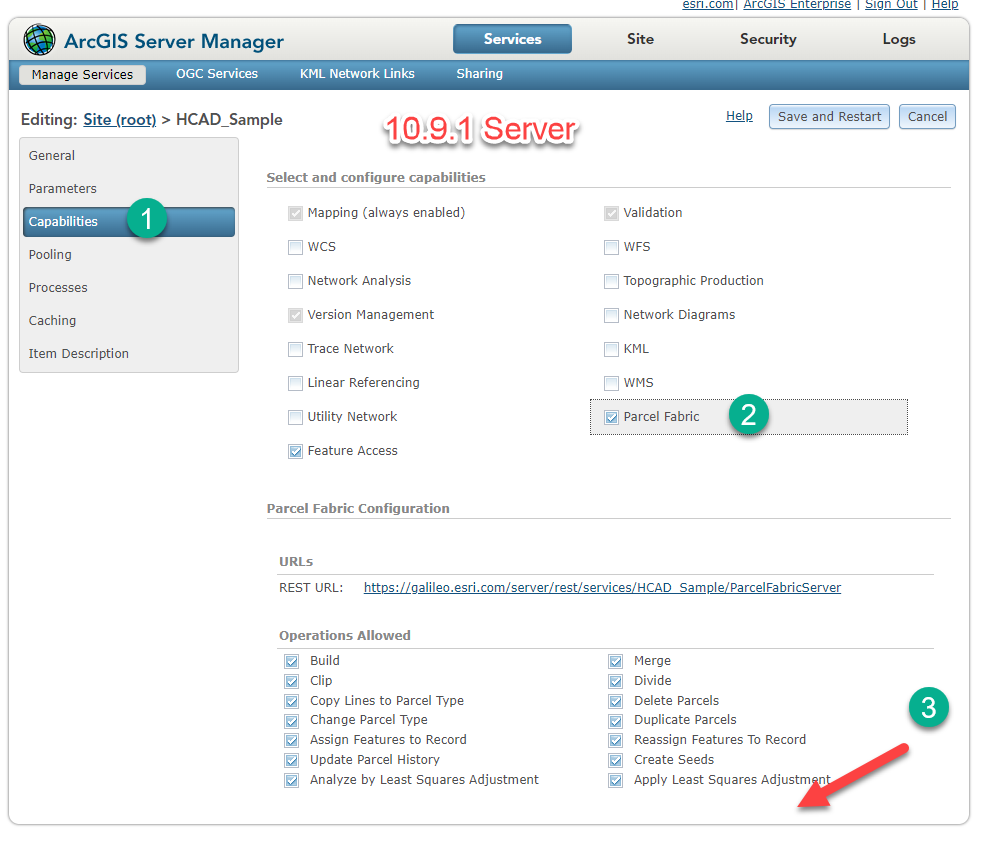The height and width of the screenshot is (845, 983).
Task: Enable the KML capability checkbox
Action: coord(611,349)
